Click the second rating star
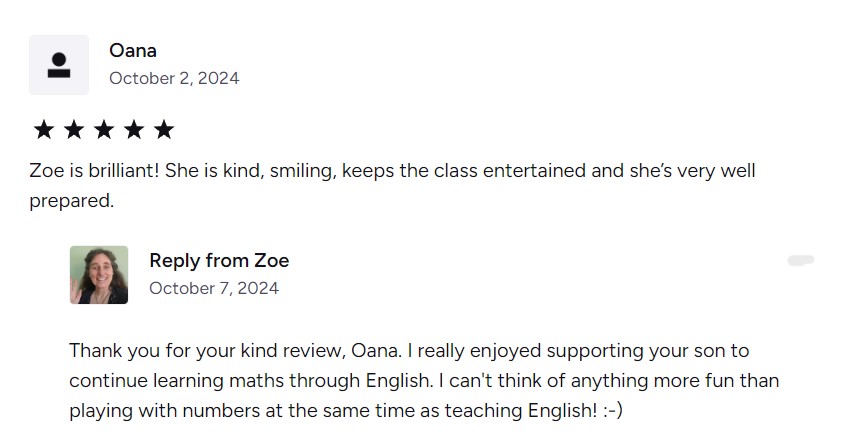Screen dimensions: 855x442 74,129
